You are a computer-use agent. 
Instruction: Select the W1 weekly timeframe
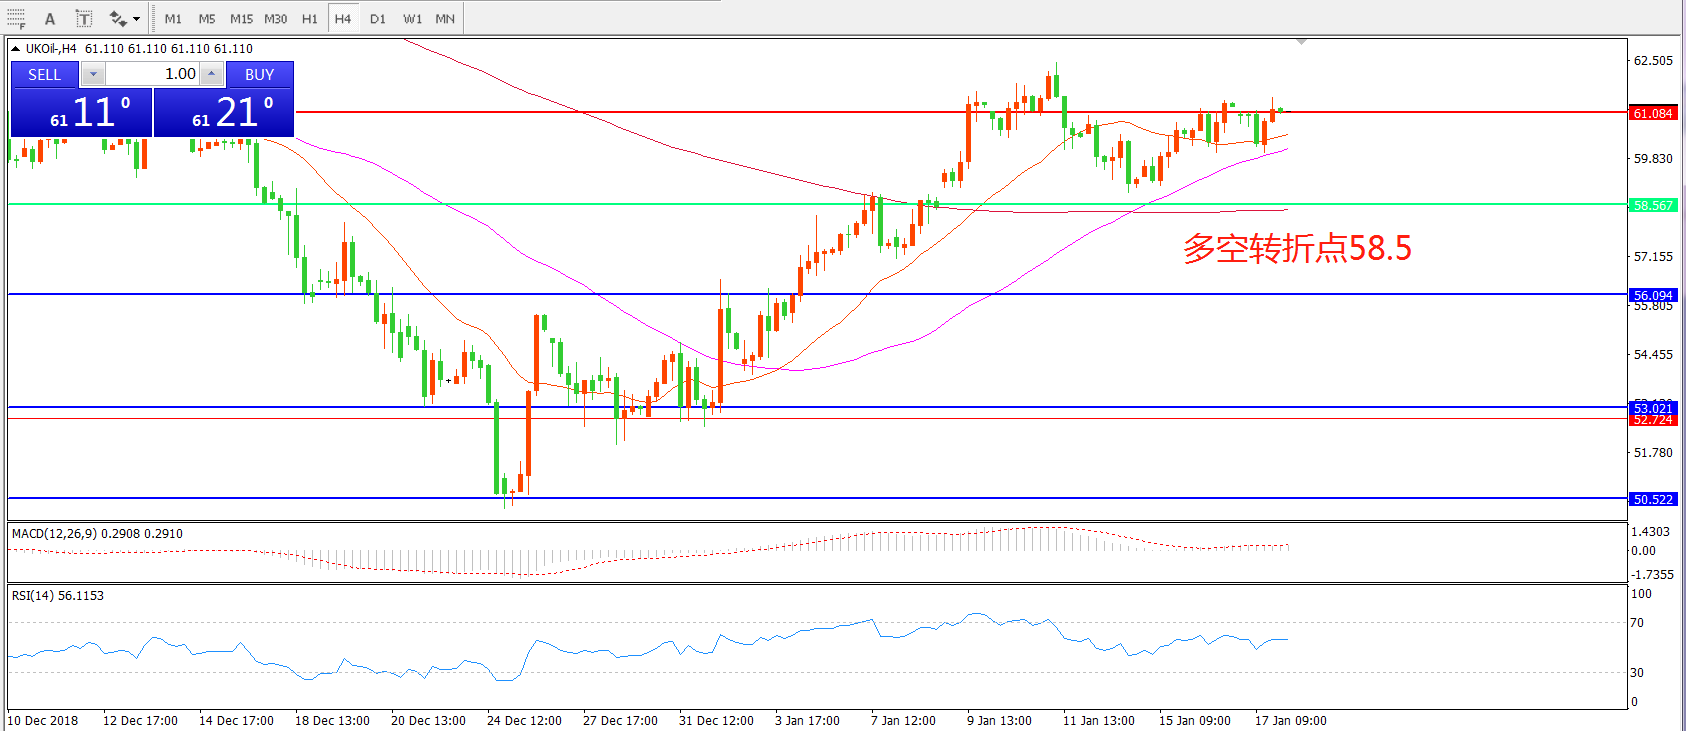coord(412,19)
